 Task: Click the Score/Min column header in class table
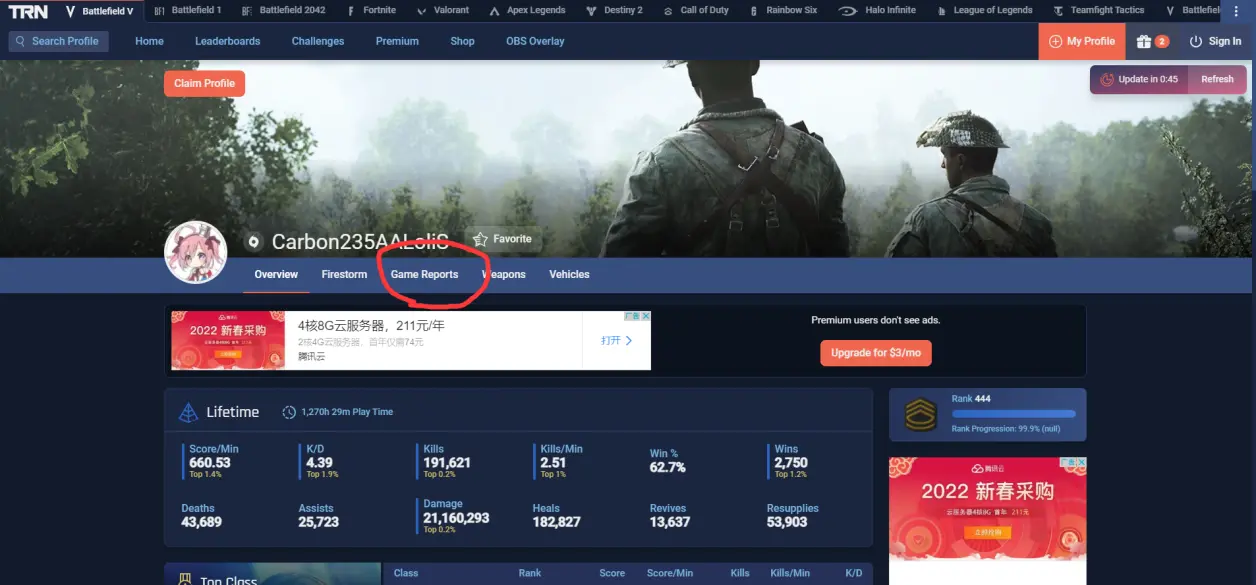(x=669, y=573)
